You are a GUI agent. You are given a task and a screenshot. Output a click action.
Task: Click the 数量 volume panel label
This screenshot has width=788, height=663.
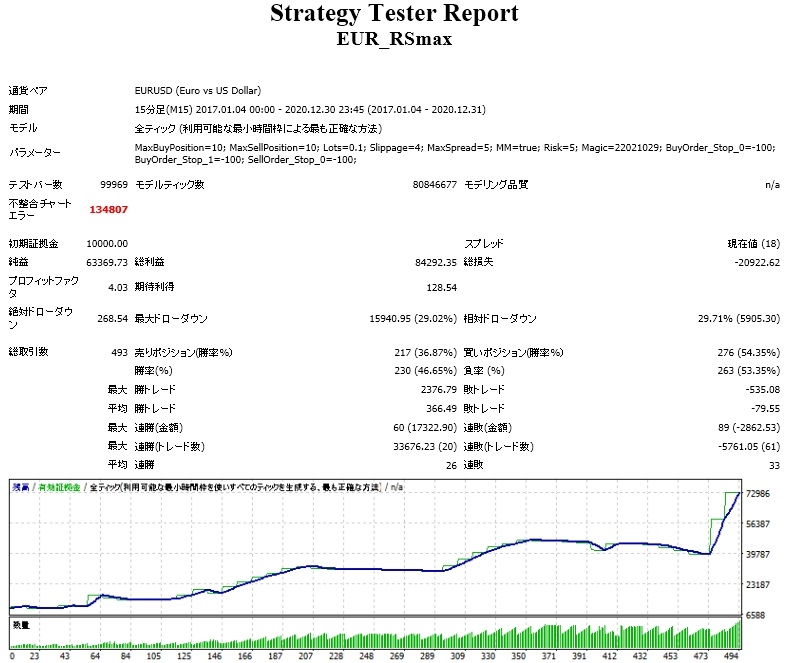click(21, 625)
